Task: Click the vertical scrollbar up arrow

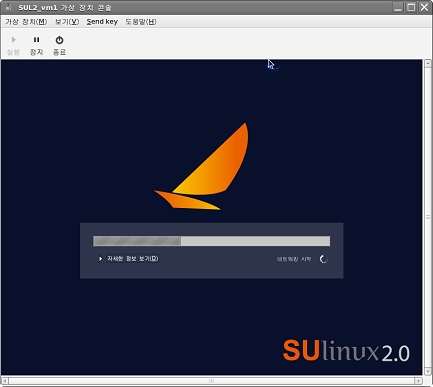Action: (428, 64)
